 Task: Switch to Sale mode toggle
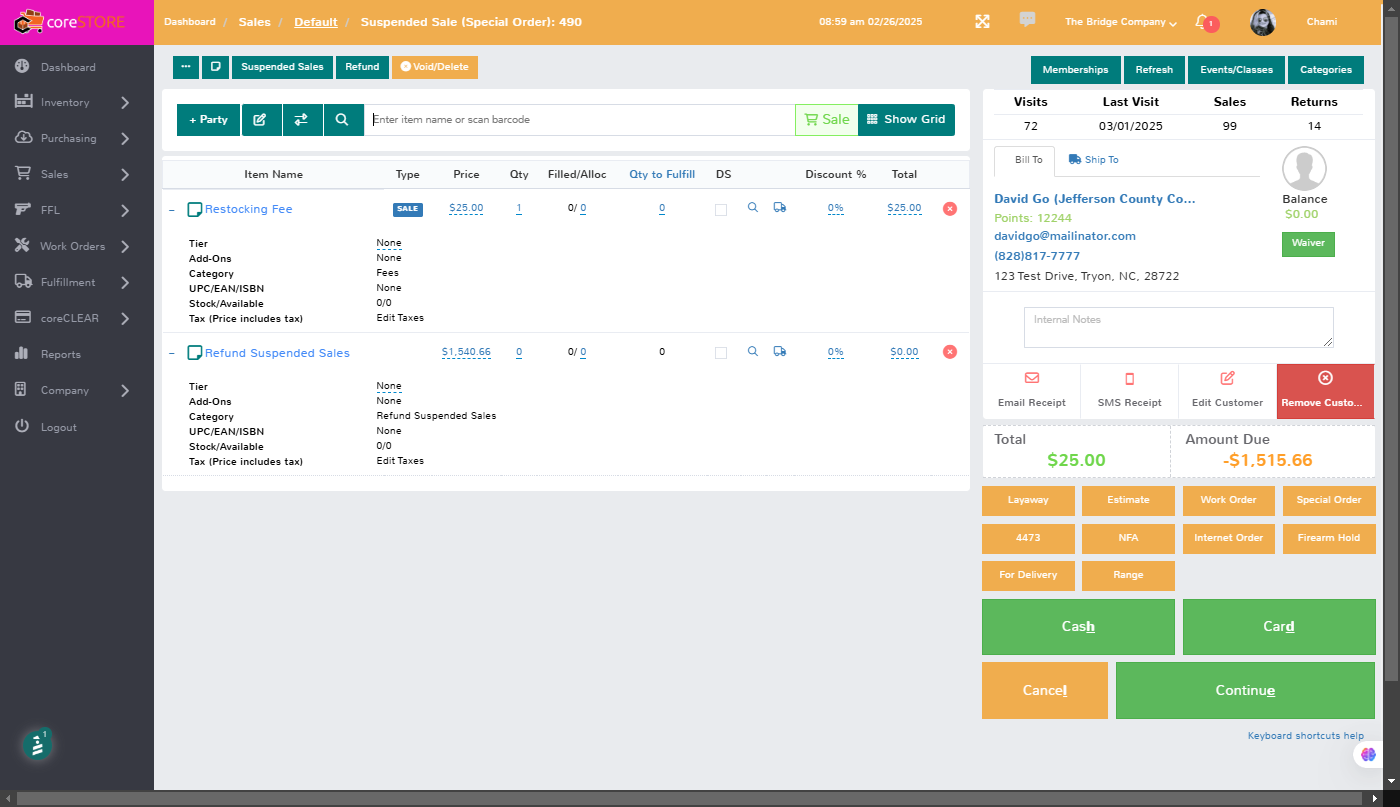point(826,120)
